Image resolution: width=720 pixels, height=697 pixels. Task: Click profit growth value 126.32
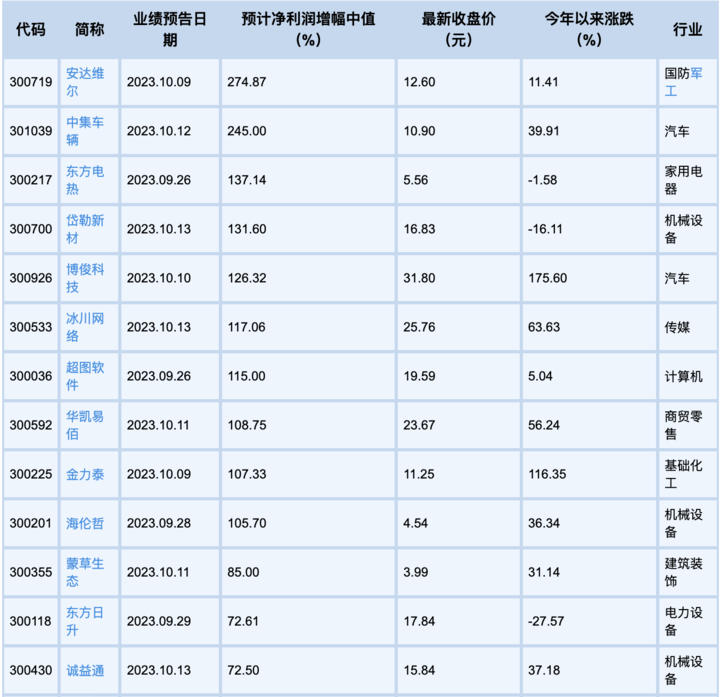click(x=247, y=278)
